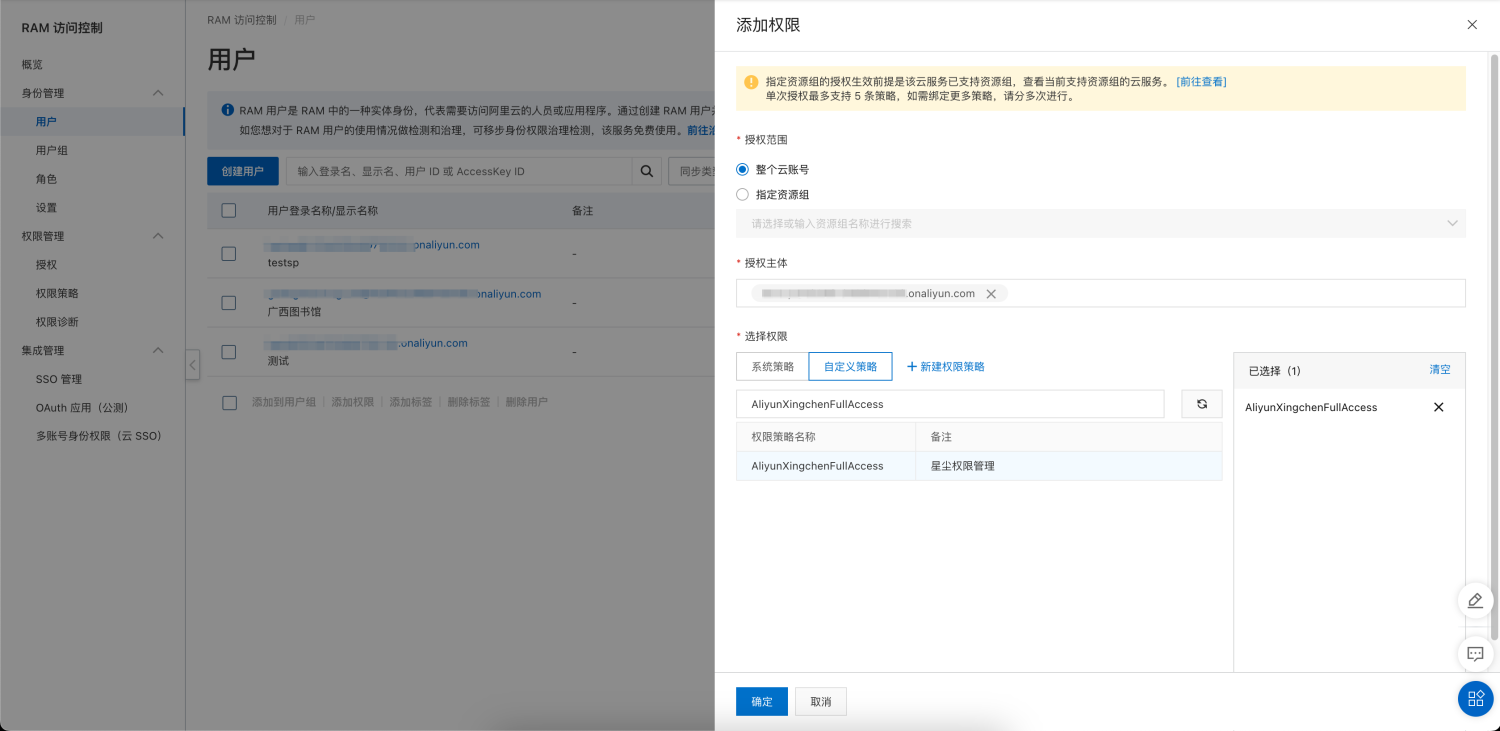Close the 添加权限 panel with X icon
The image size is (1500, 731).
coord(1472,25)
